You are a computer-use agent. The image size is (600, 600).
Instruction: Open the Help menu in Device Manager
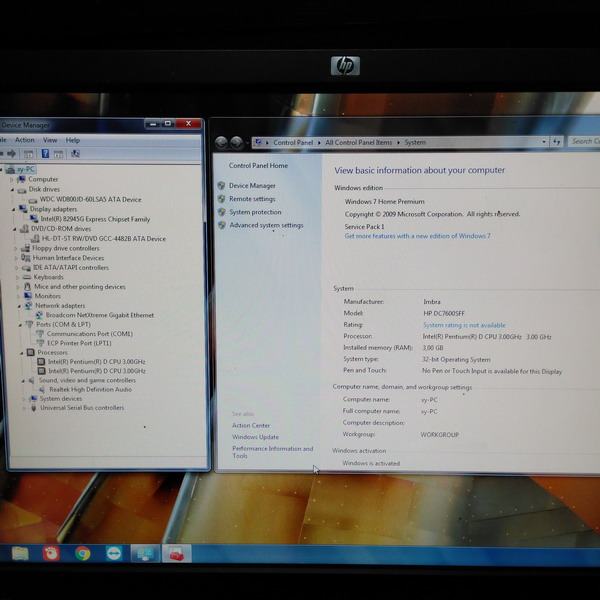point(72,140)
